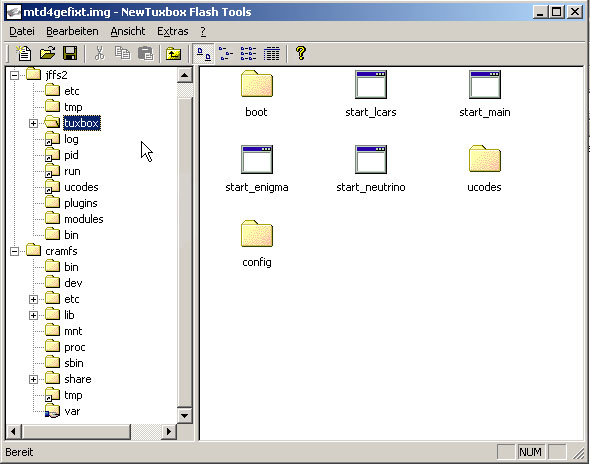Go up one folder level icon
Screen dimensions: 590x464
coord(173,53)
